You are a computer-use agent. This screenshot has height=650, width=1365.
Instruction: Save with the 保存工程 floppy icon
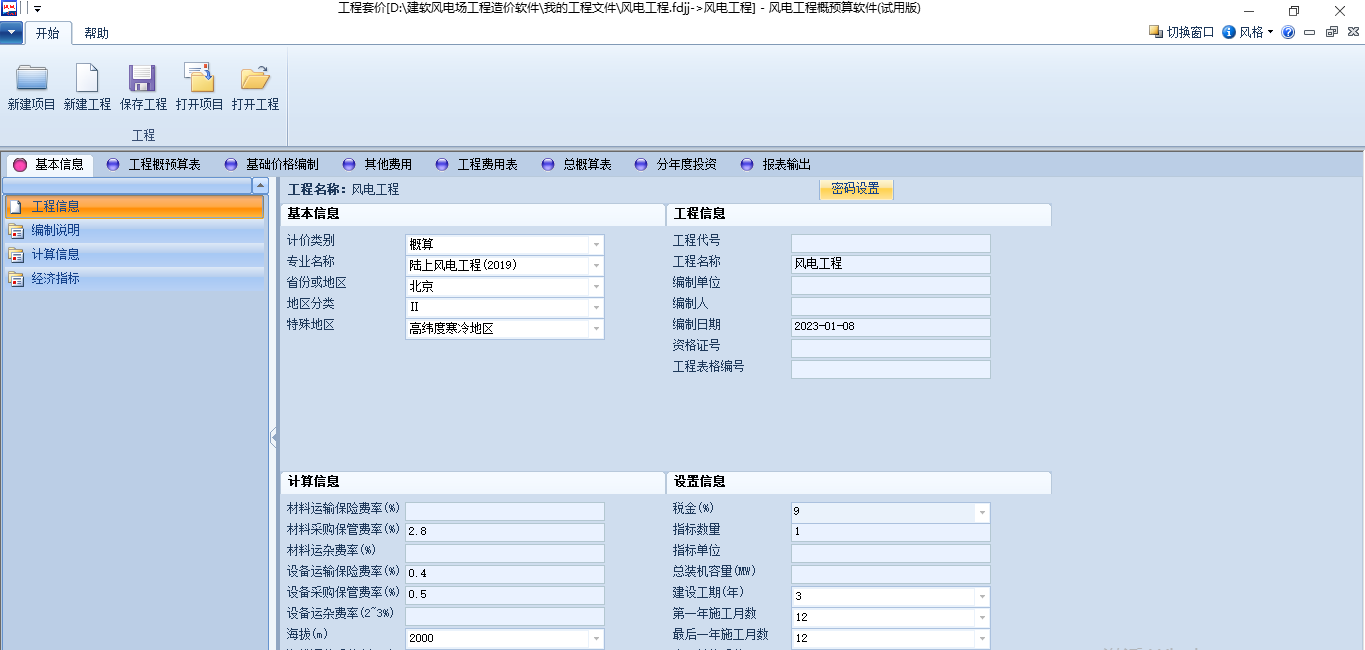click(x=143, y=78)
